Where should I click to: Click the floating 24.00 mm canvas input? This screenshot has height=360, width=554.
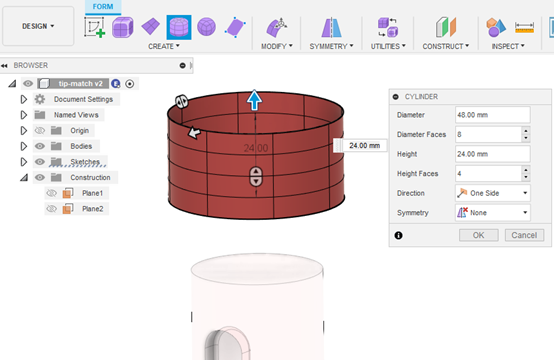(x=364, y=146)
